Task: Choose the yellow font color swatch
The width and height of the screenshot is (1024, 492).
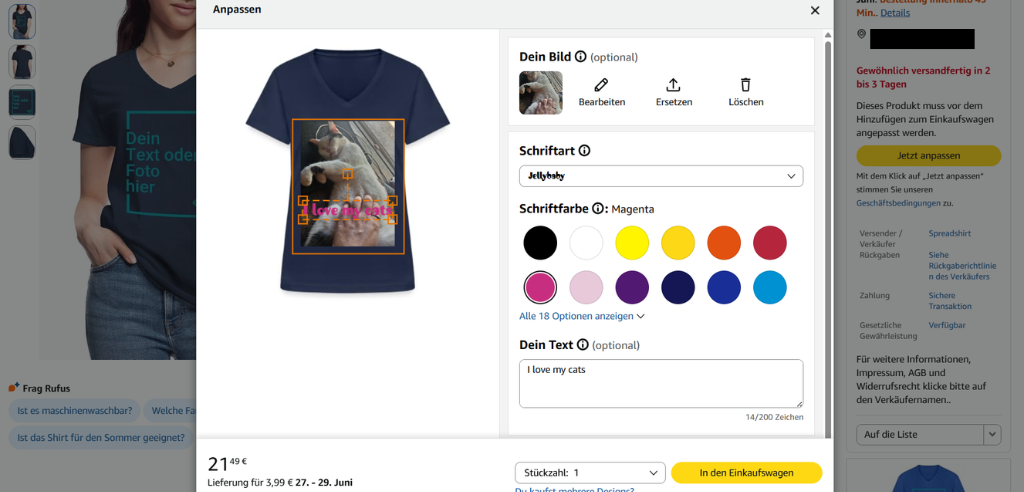Action: pos(632,243)
